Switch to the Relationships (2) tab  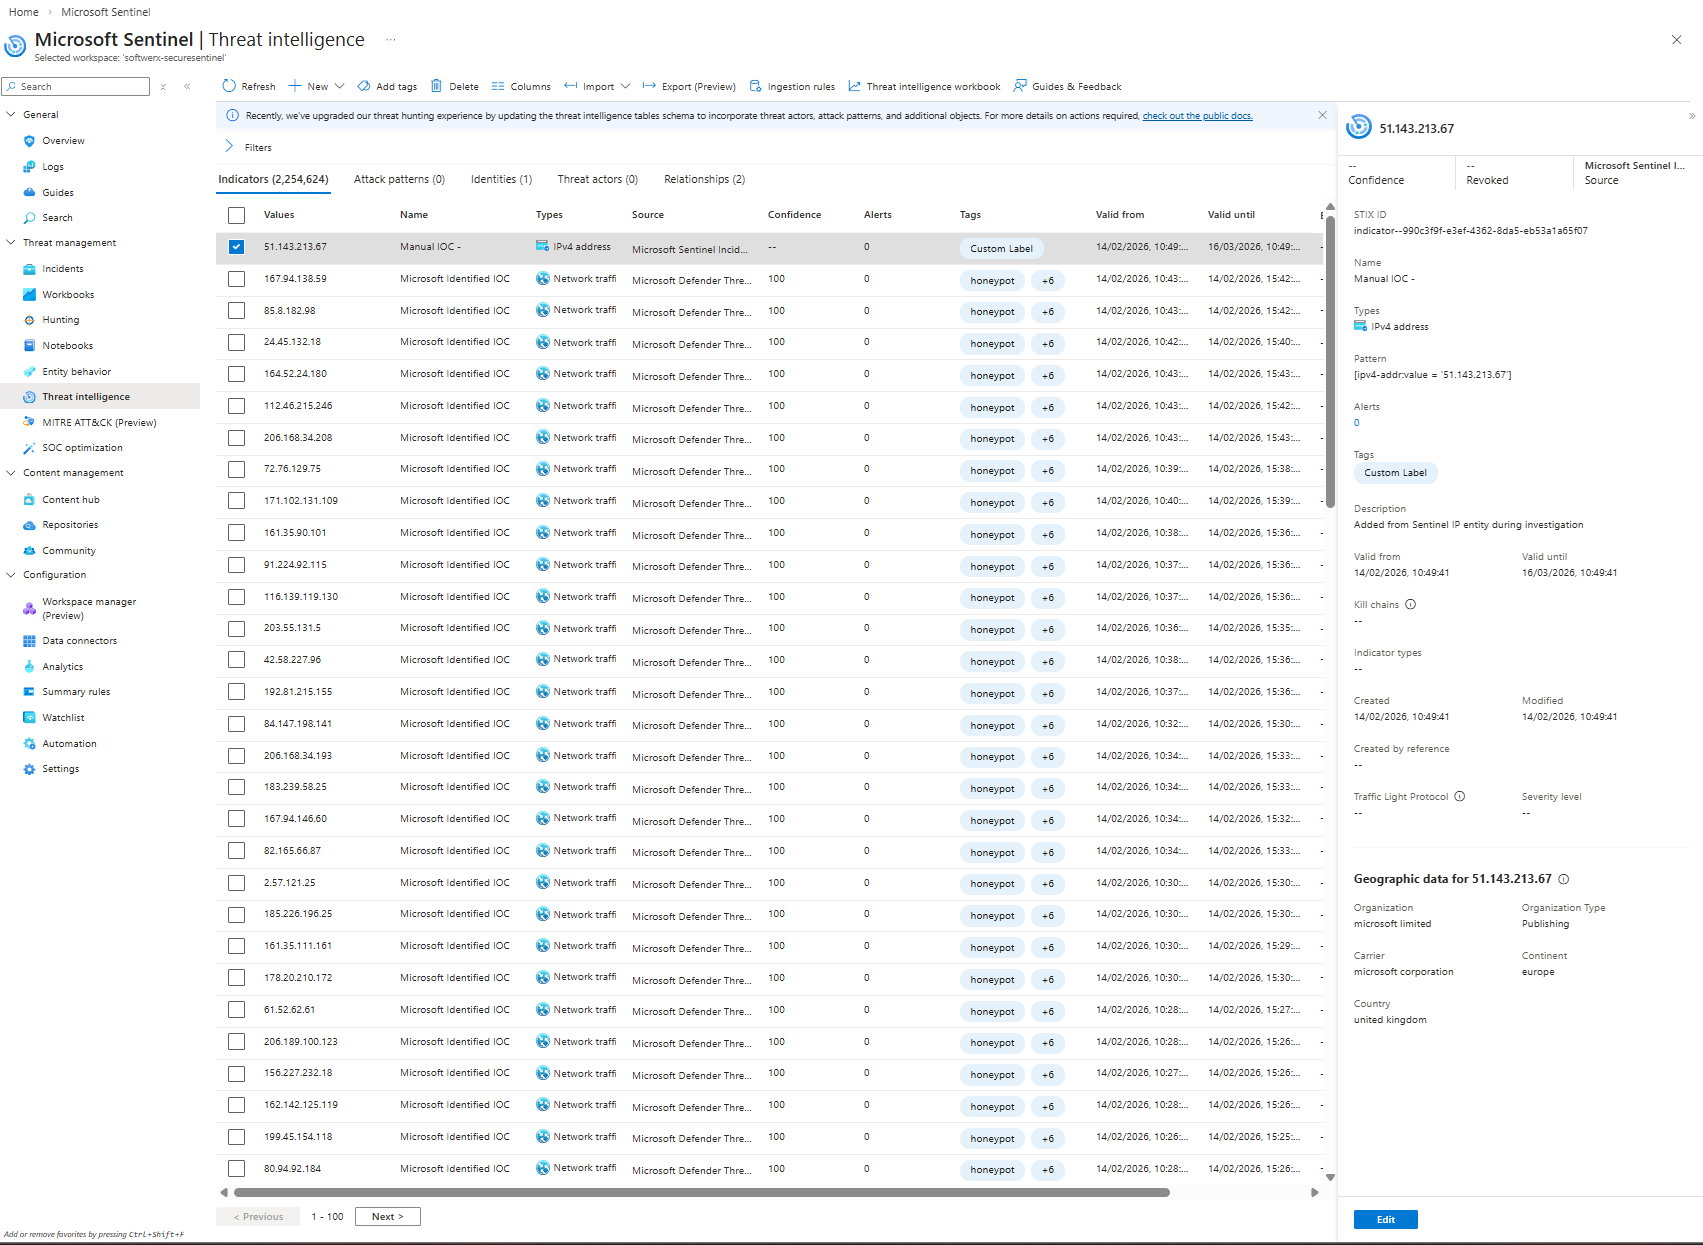pyautogui.click(x=704, y=179)
